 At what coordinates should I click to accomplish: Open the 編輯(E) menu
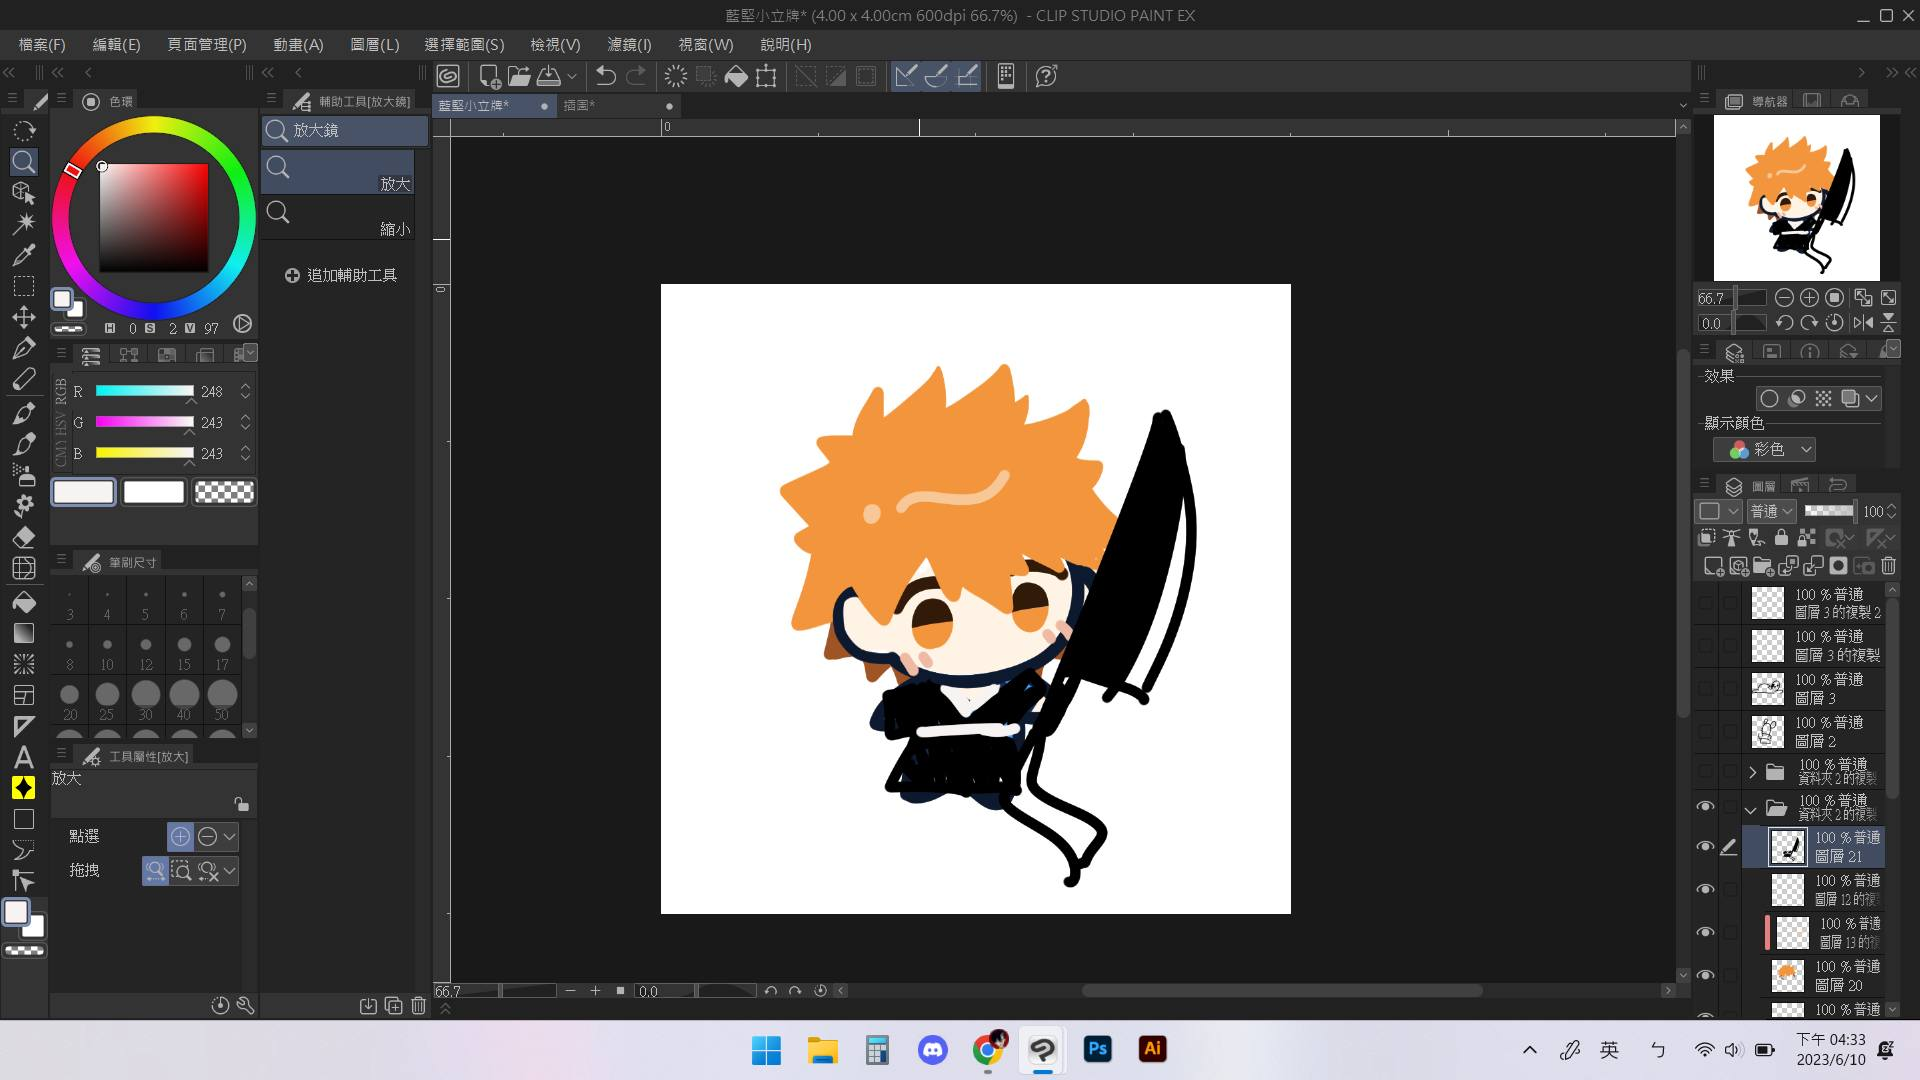(116, 45)
